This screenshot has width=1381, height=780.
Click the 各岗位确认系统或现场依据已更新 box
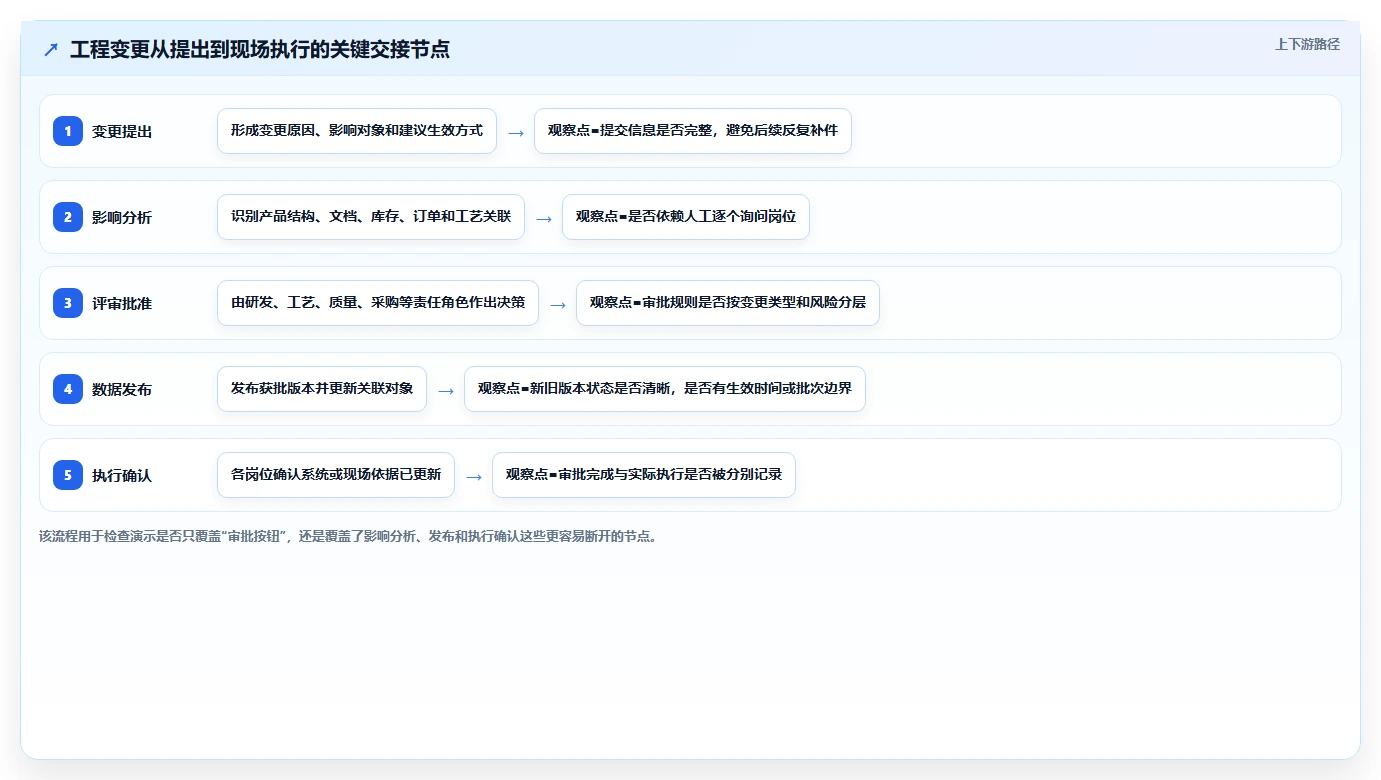pos(336,475)
